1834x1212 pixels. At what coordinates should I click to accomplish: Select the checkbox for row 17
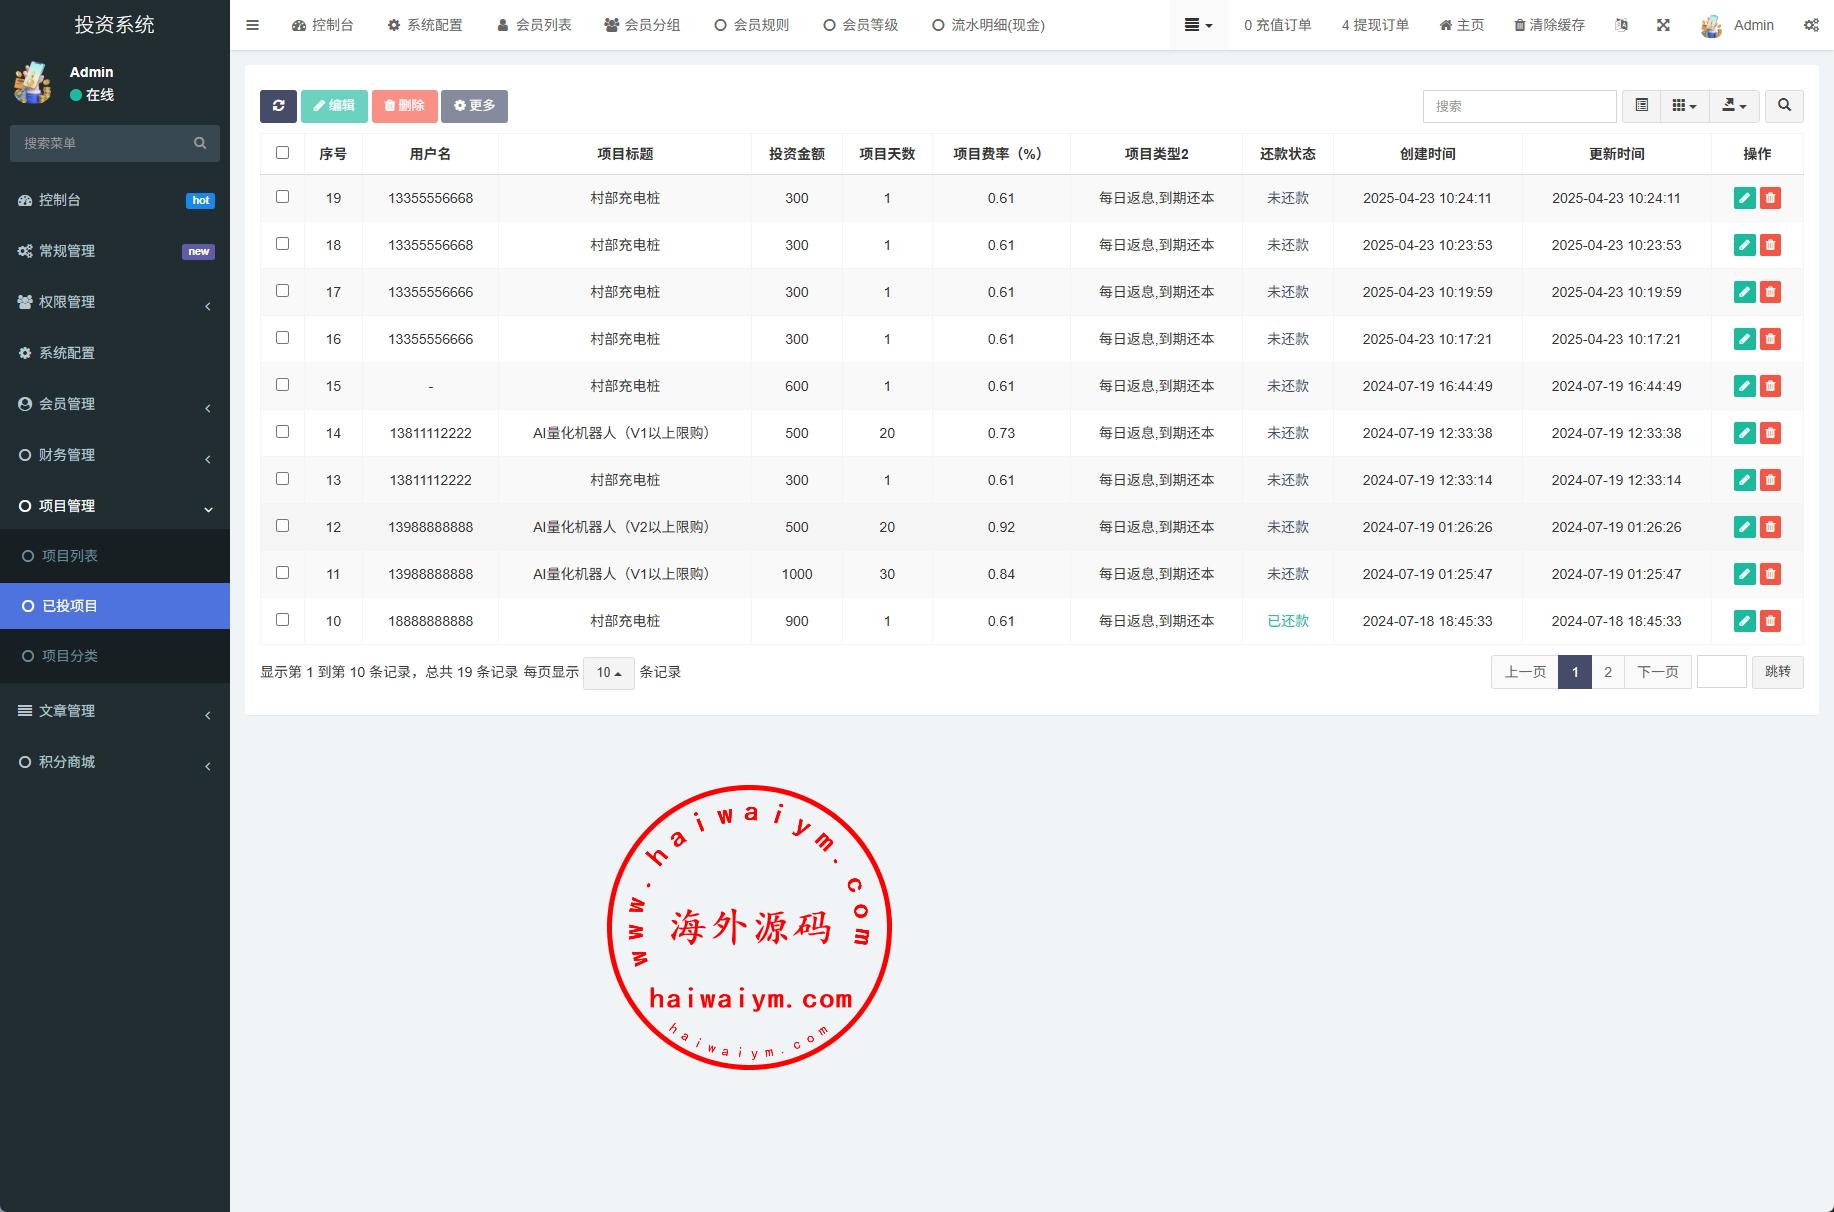click(x=282, y=291)
